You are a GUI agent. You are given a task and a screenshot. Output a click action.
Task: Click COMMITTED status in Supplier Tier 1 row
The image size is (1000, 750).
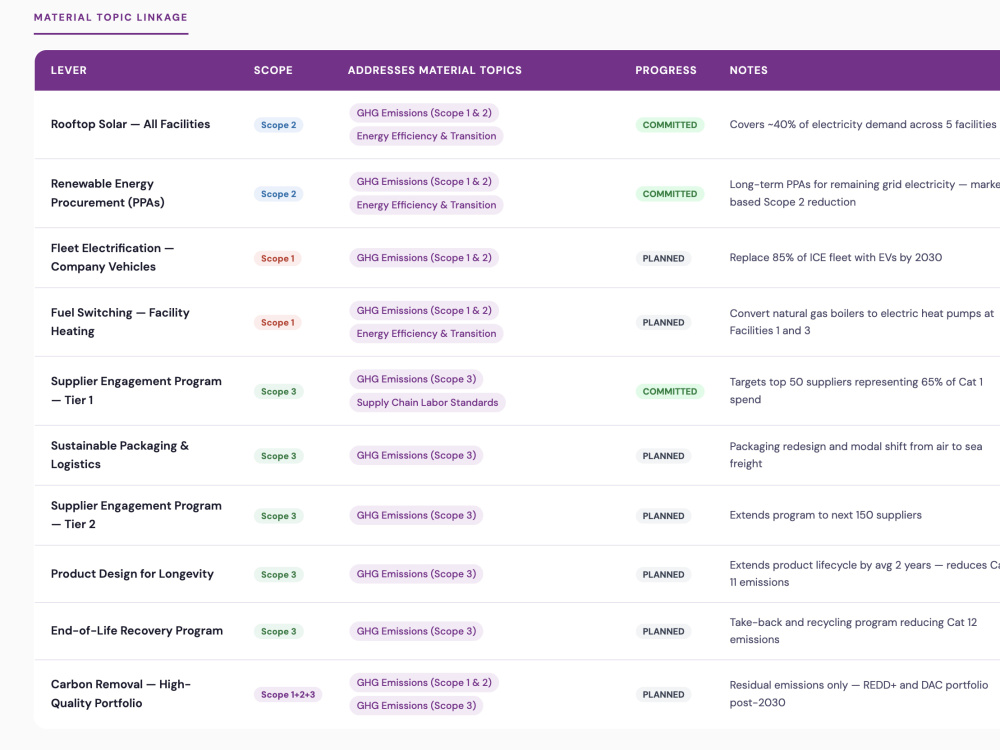click(x=670, y=392)
